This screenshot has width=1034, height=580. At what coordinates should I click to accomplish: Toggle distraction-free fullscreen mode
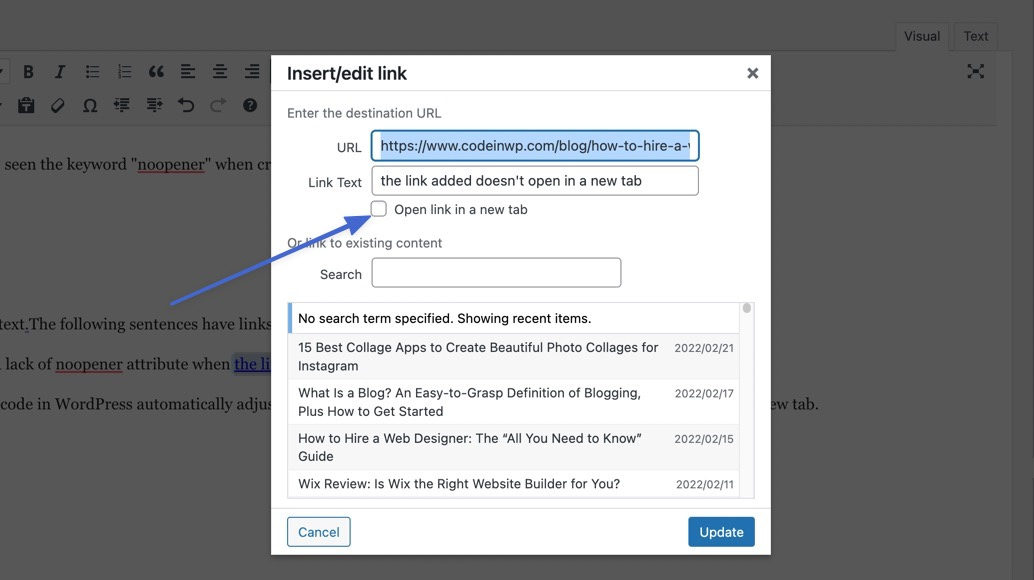click(x=975, y=70)
